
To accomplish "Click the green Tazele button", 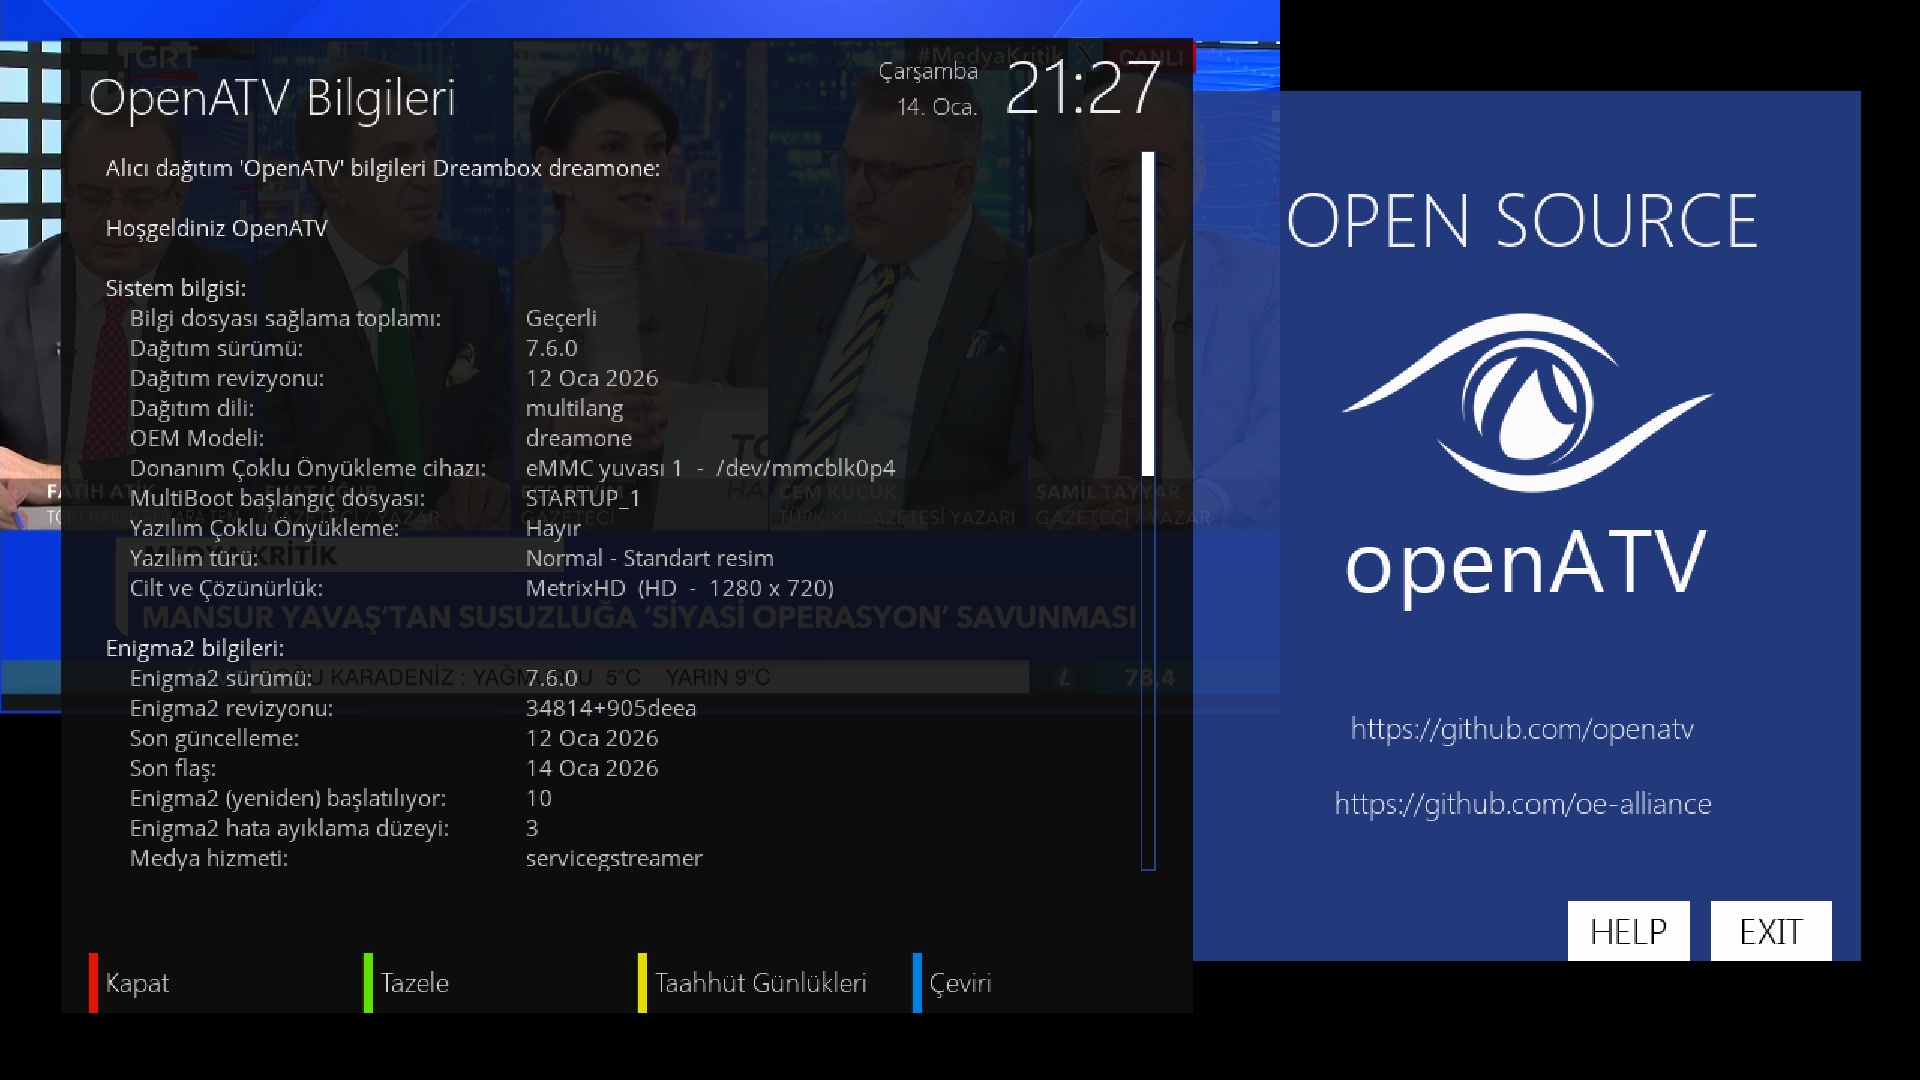I will 414,983.
